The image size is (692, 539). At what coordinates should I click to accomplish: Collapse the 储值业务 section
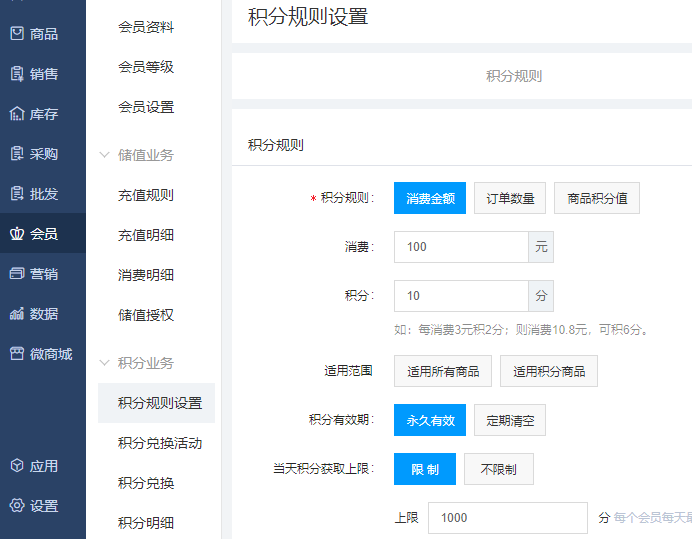105,155
